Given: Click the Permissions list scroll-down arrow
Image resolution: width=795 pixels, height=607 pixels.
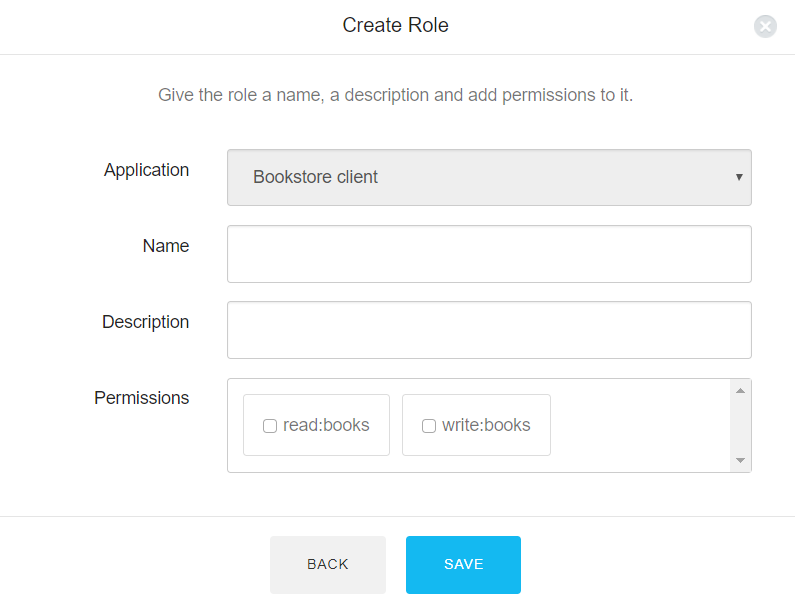Looking at the screenshot, I should (740, 460).
